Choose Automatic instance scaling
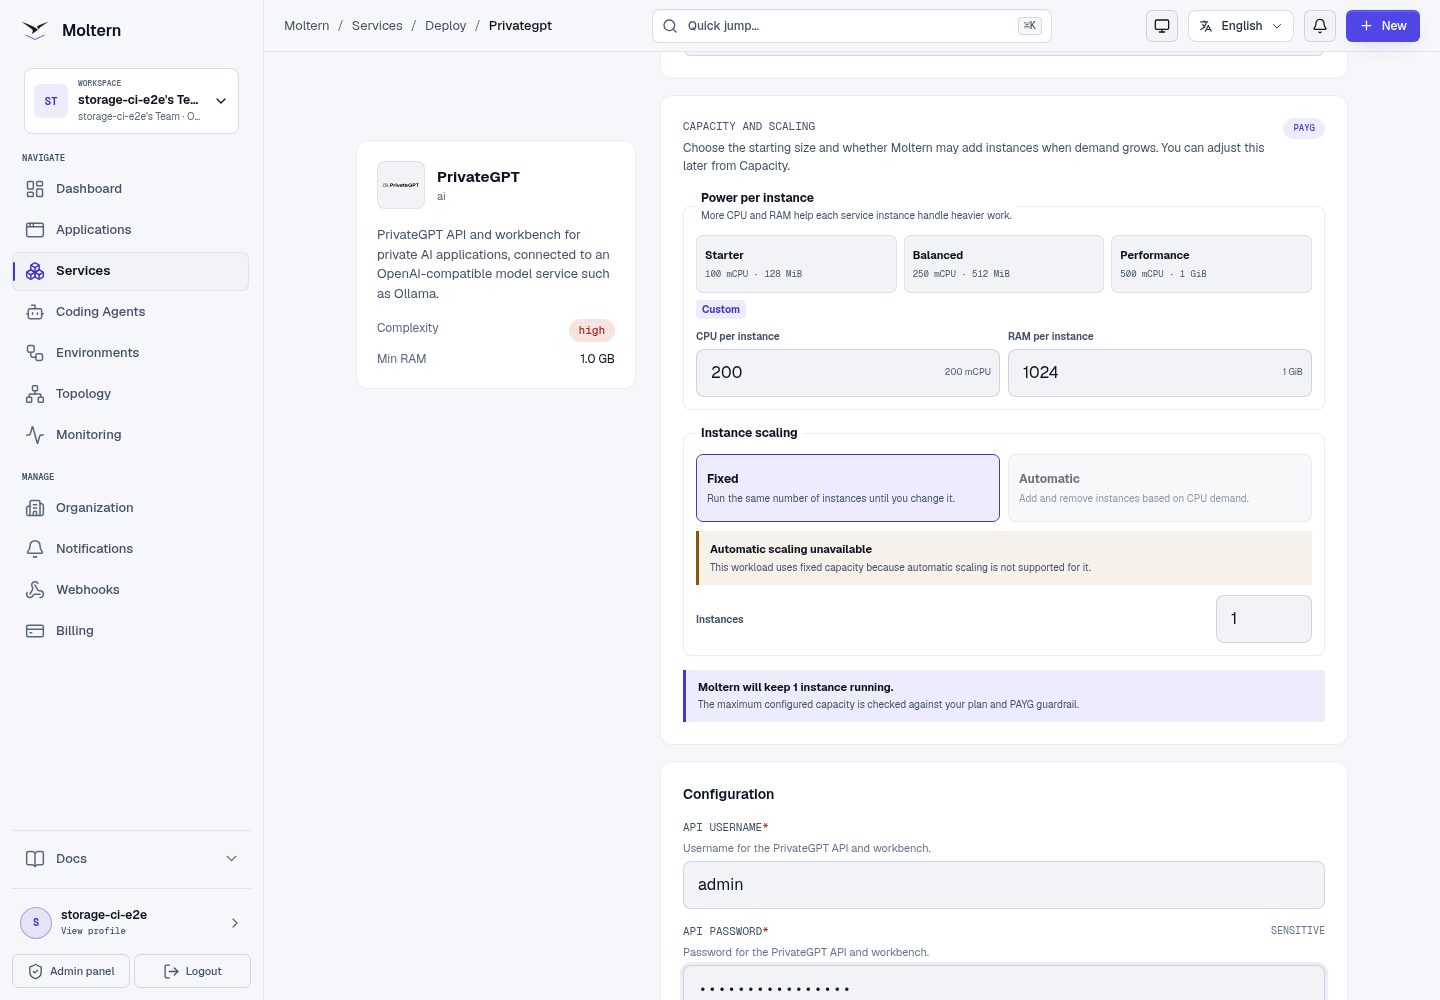Screen dimensions: 1440x1000 point(1160,488)
